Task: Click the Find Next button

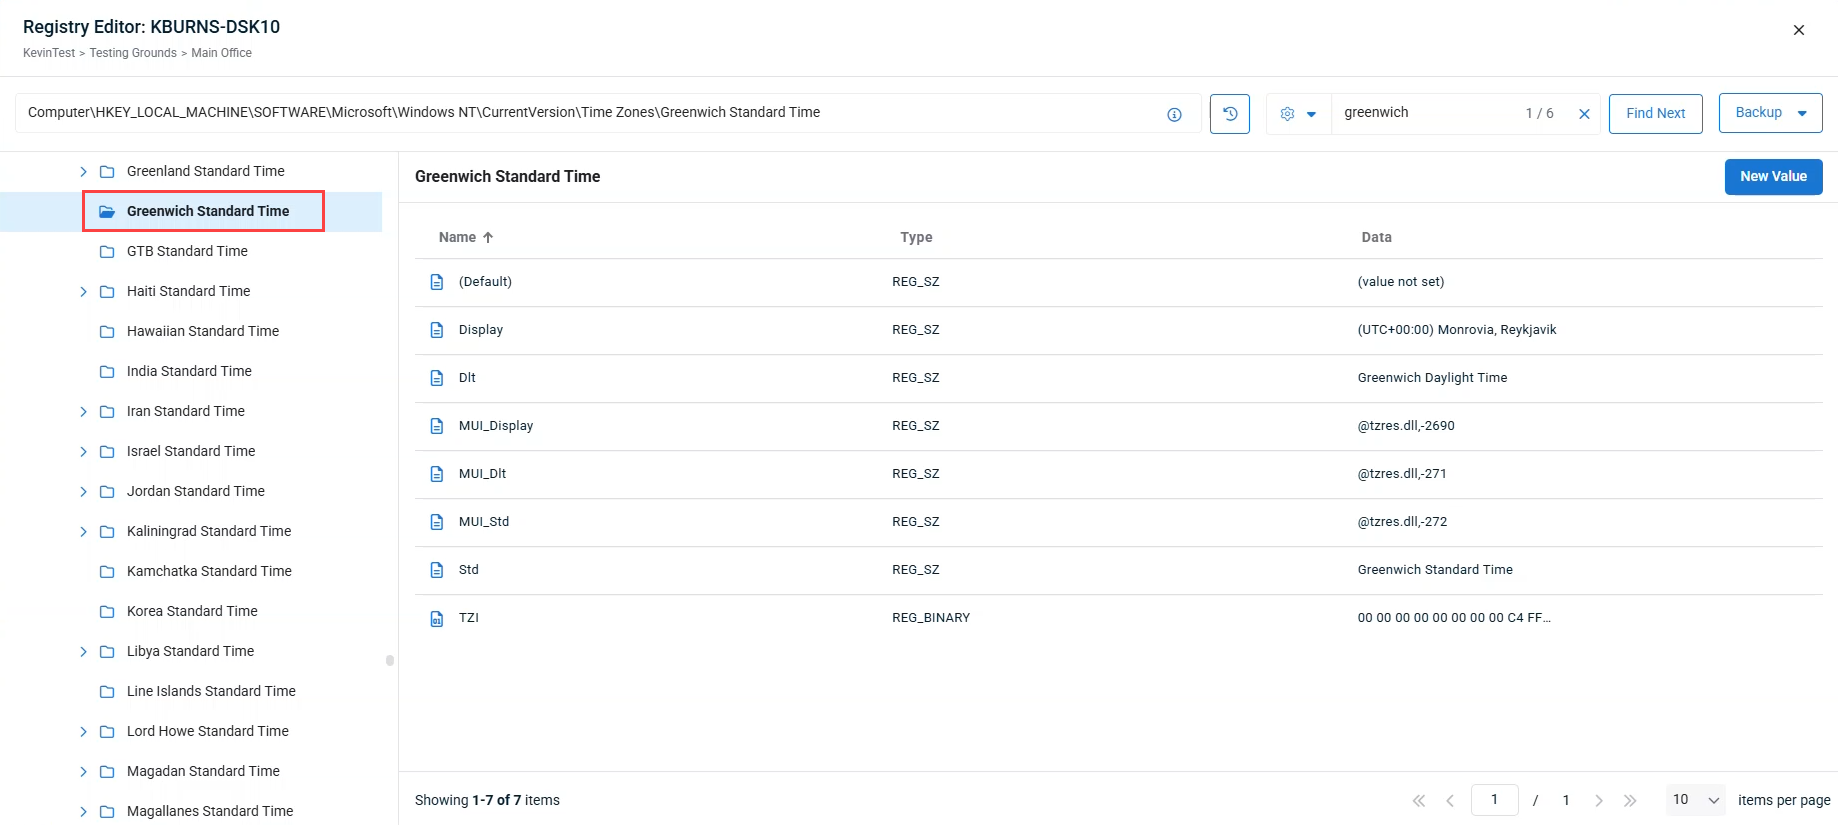Action: tap(1655, 114)
